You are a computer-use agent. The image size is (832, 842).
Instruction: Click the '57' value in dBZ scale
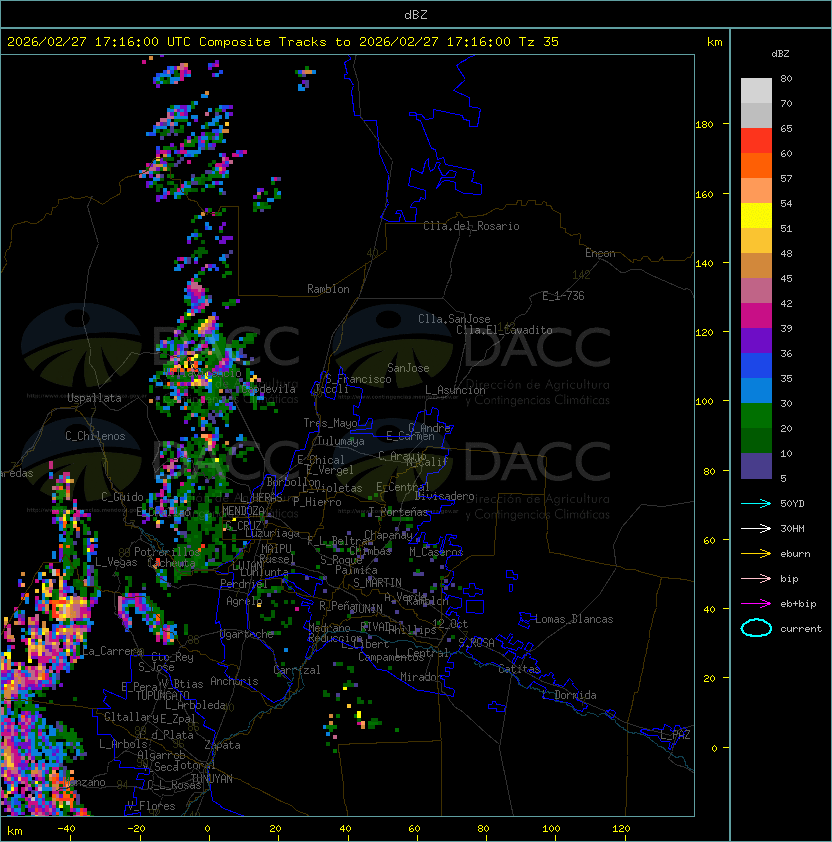tap(786, 178)
